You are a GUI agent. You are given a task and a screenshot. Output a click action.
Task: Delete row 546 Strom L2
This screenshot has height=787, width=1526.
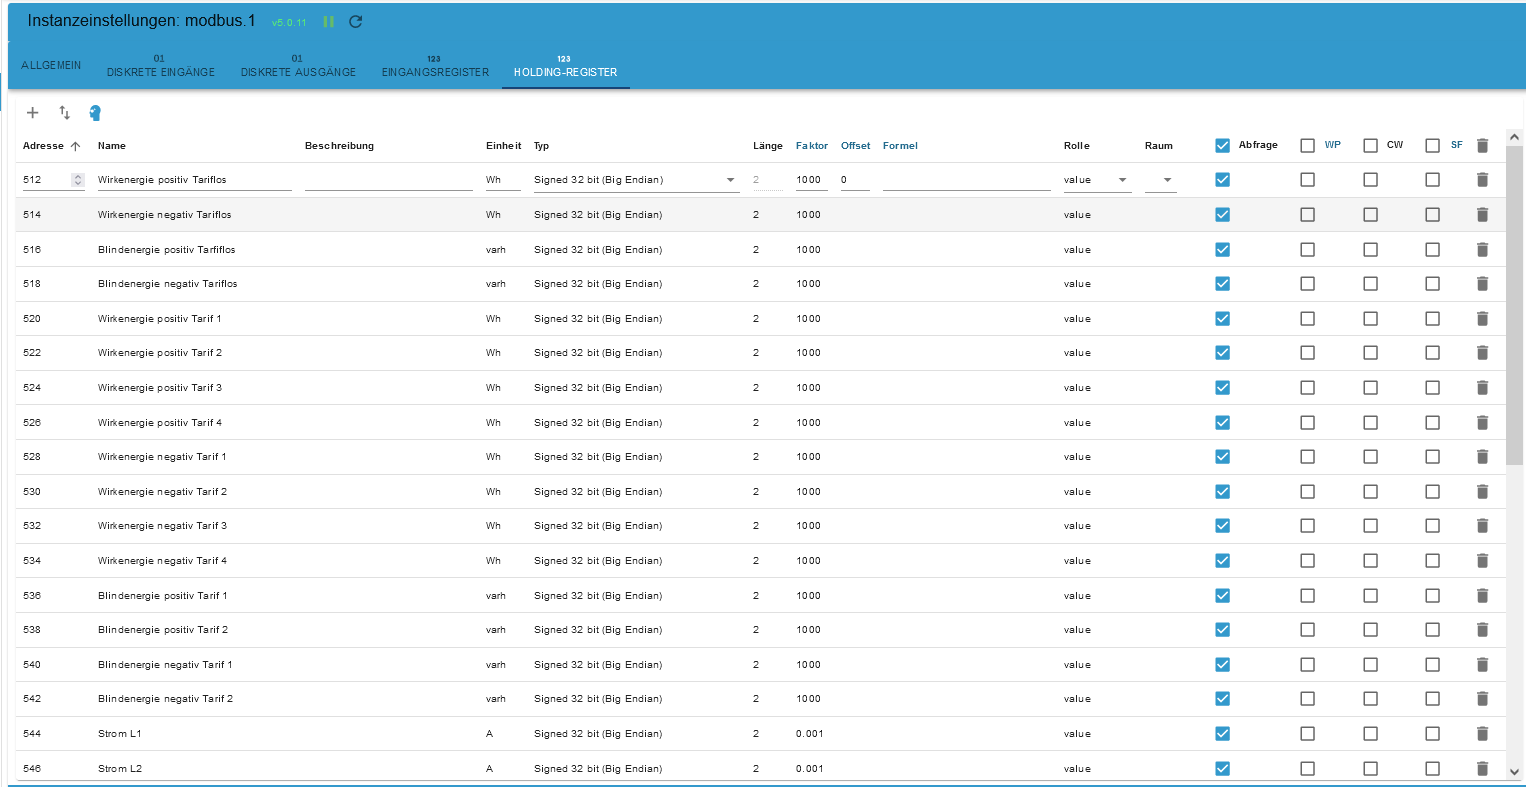pyautogui.click(x=1482, y=769)
